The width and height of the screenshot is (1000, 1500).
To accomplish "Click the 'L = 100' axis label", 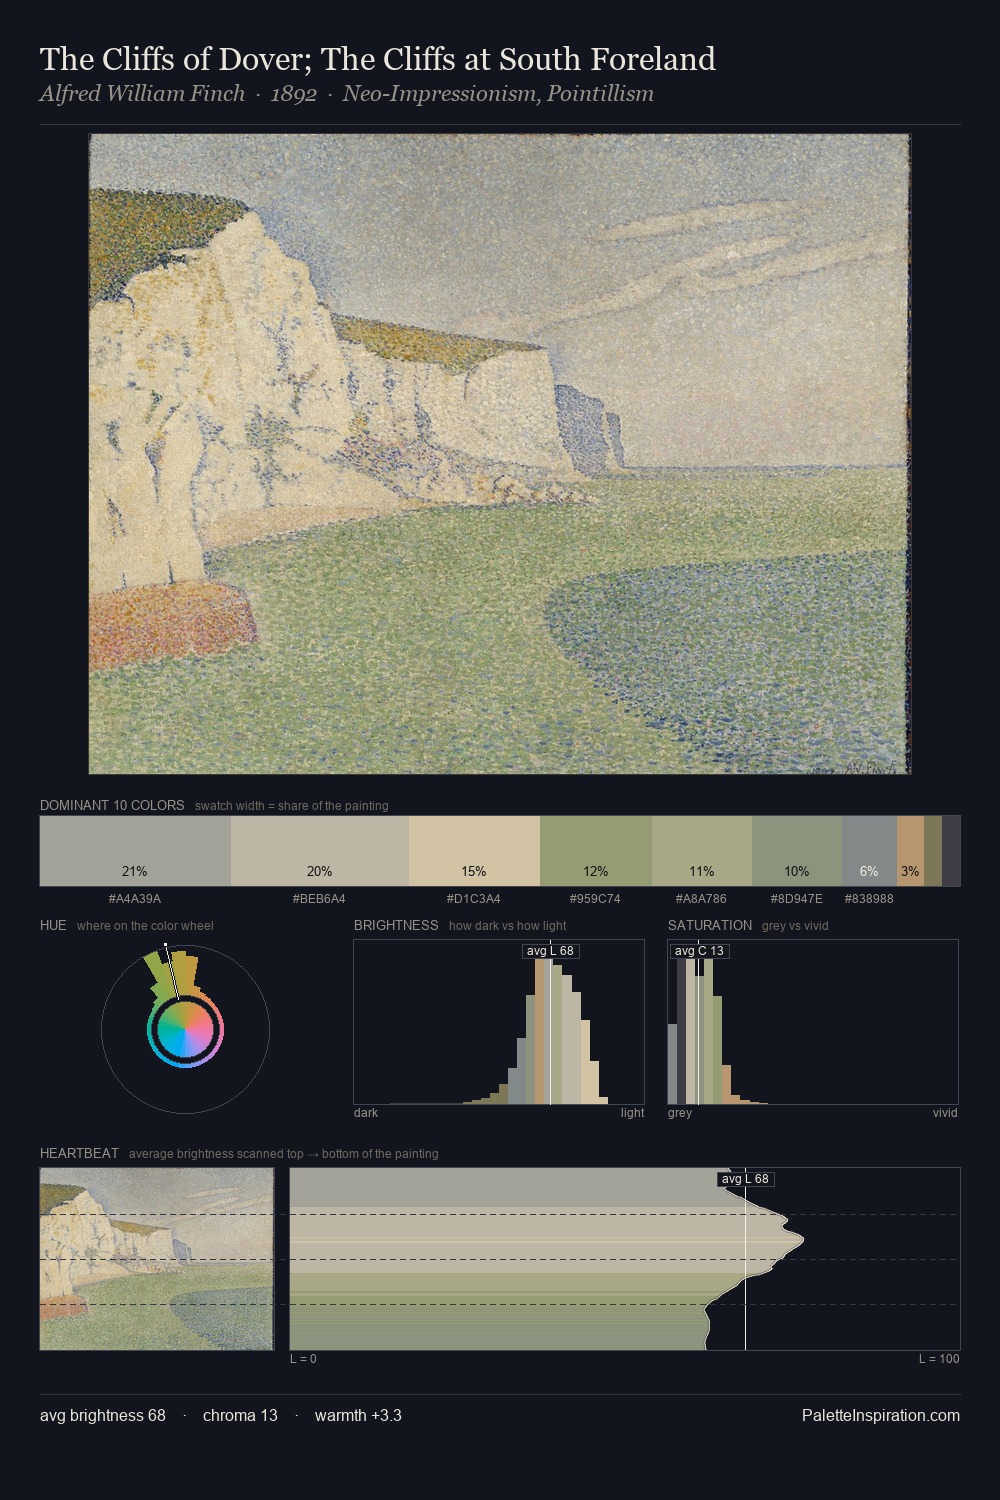I will [x=939, y=1359].
